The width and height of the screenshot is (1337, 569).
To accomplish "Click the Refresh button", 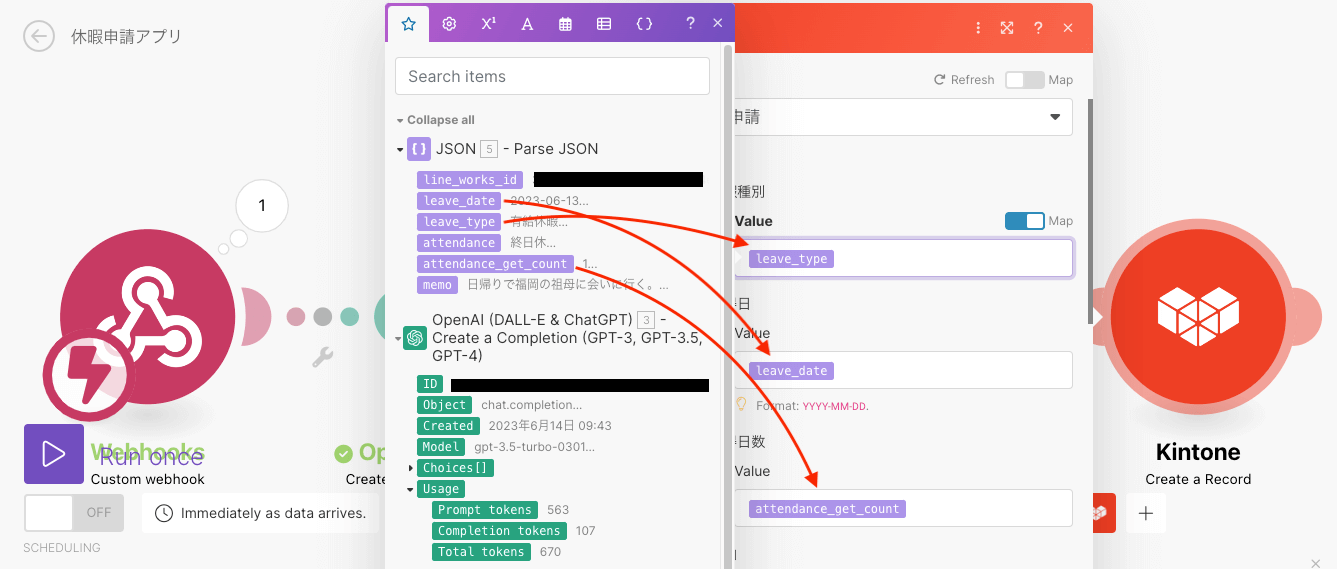I will (x=964, y=80).
